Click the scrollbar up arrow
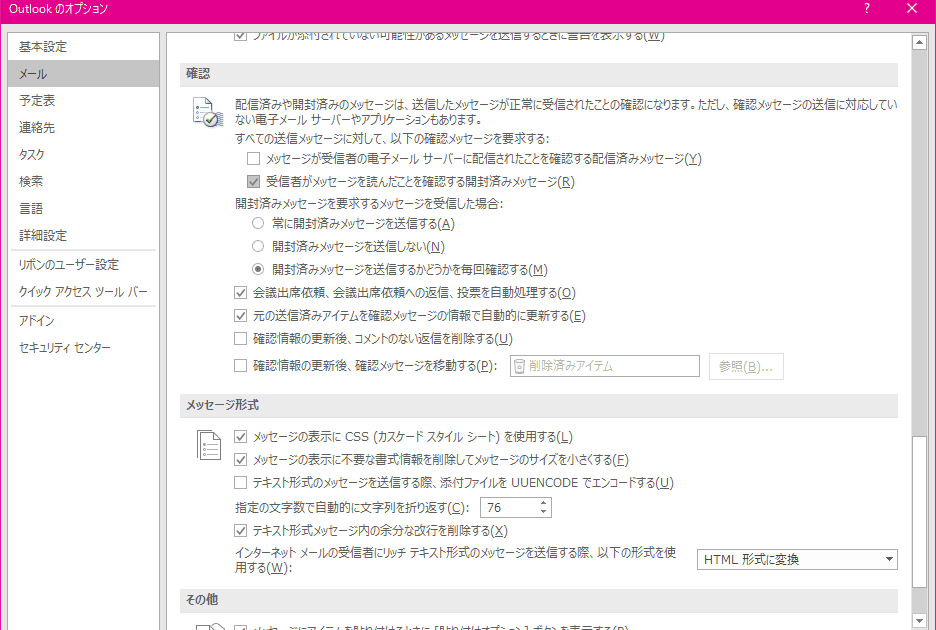Image resolution: width=936 pixels, height=630 pixels. [x=919, y=42]
